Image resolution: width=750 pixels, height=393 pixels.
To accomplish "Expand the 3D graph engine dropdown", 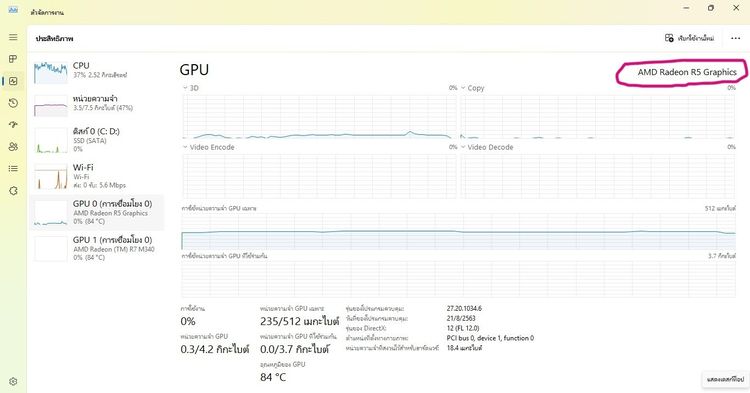I will [190, 88].
